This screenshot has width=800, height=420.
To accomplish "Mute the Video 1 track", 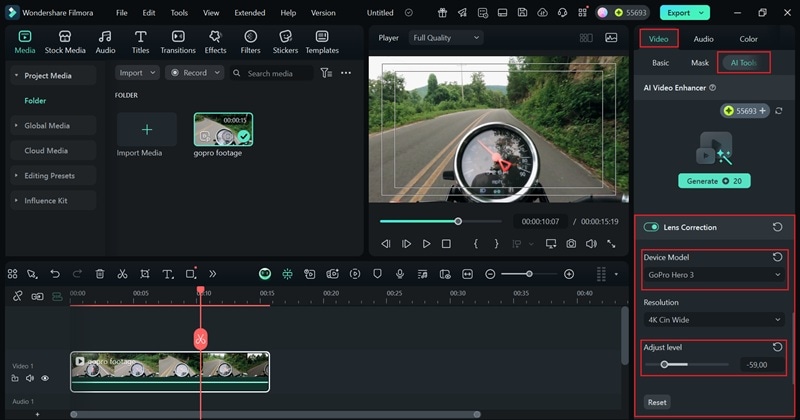I will [x=30, y=378].
